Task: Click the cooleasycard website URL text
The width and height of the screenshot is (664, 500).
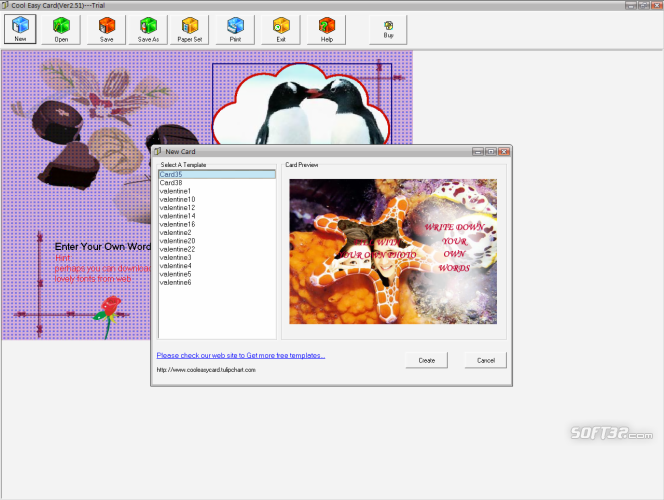Action: click(x=206, y=370)
